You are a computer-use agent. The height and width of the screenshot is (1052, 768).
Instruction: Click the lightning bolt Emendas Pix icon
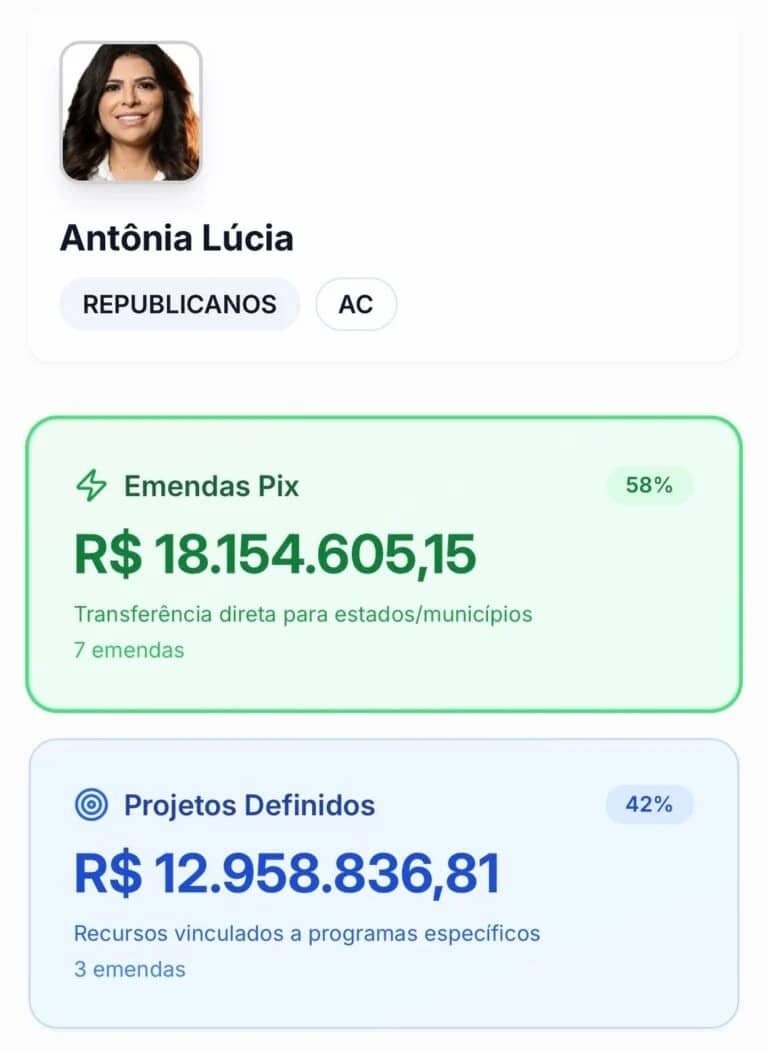[91, 486]
